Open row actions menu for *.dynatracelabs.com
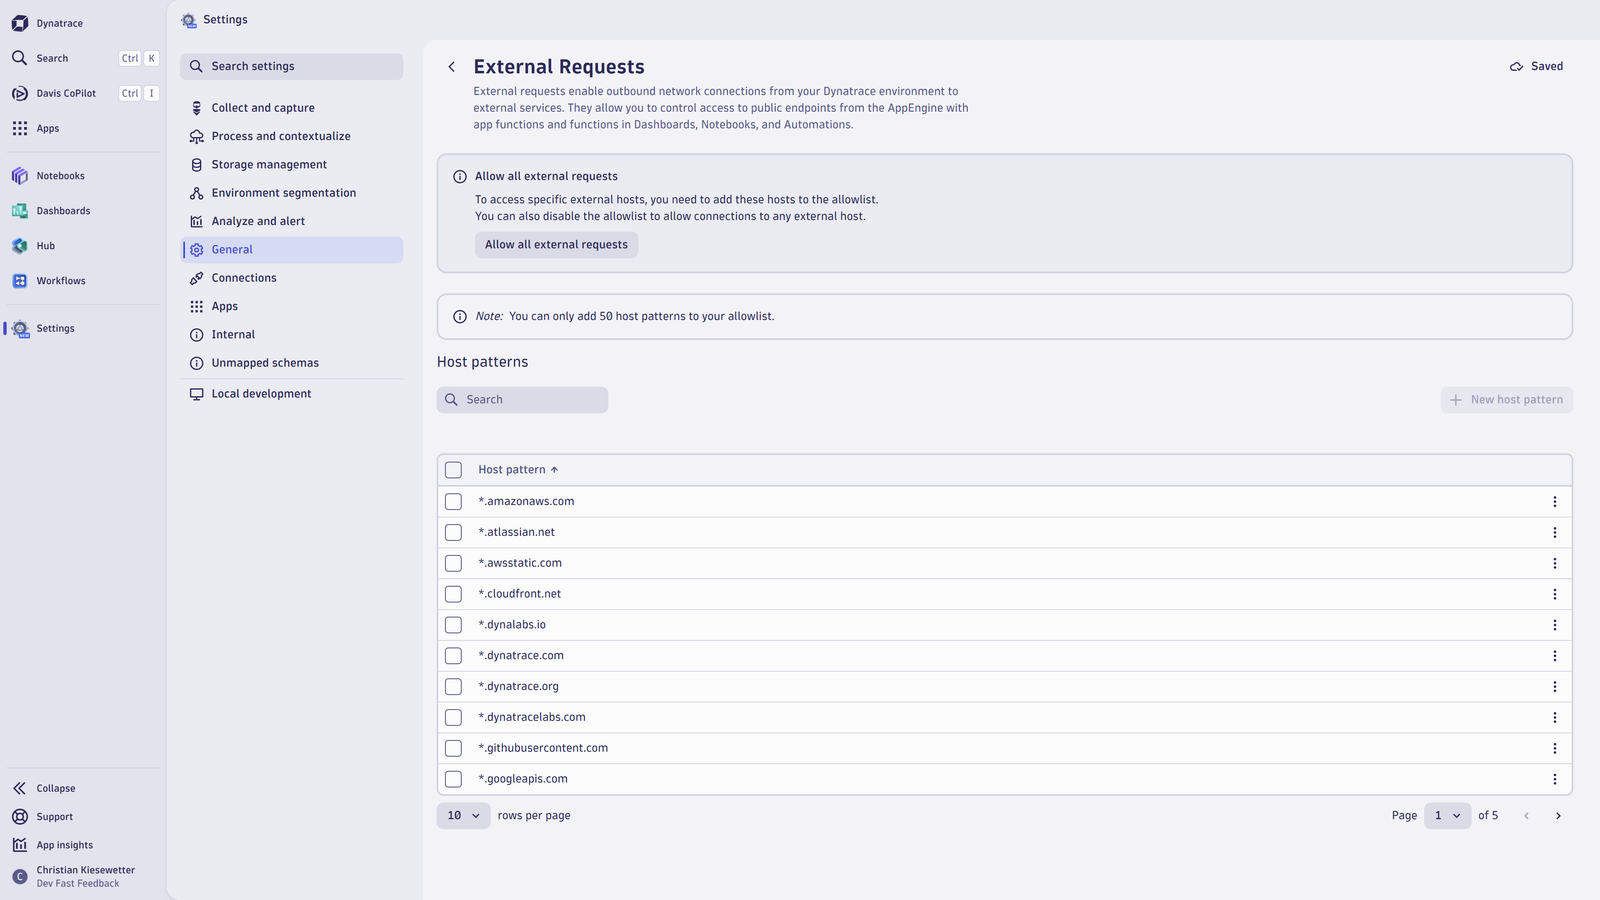Screen dimensions: 1600x900 tap(1555, 718)
